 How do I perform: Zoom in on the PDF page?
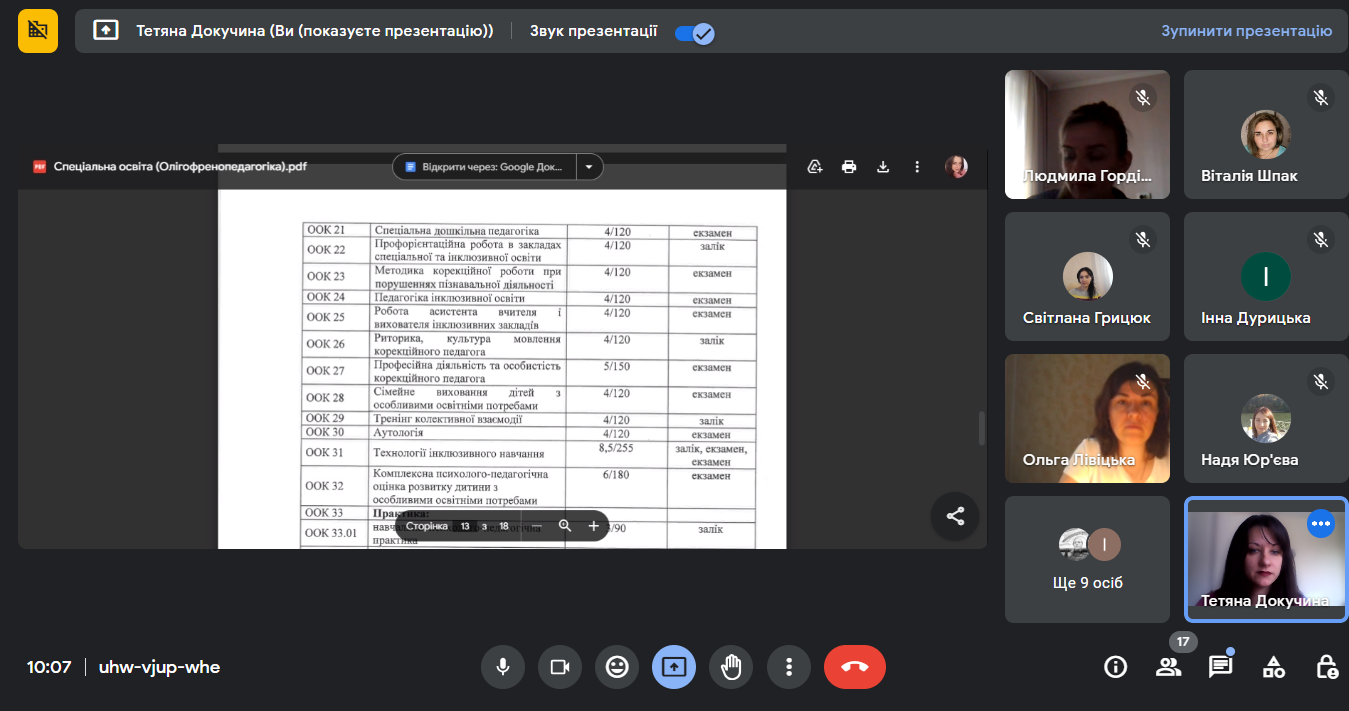pyautogui.click(x=593, y=526)
